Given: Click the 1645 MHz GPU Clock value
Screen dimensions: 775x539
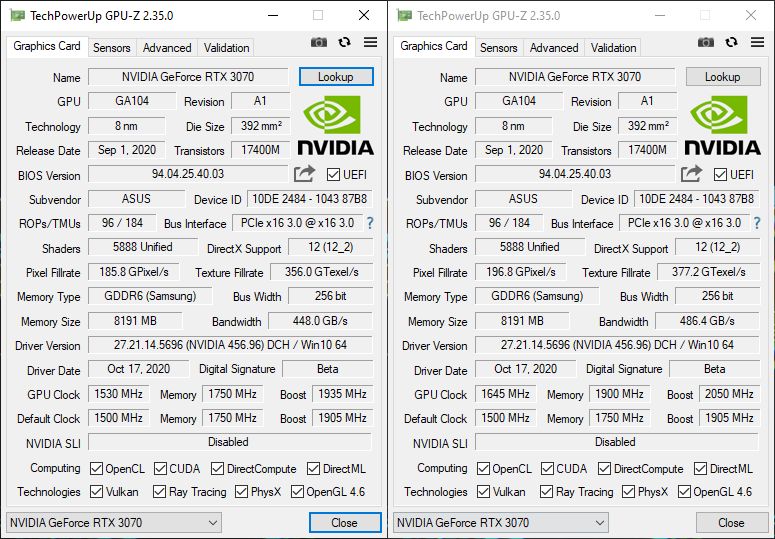Looking at the screenshot, I should [x=506, y=394].
